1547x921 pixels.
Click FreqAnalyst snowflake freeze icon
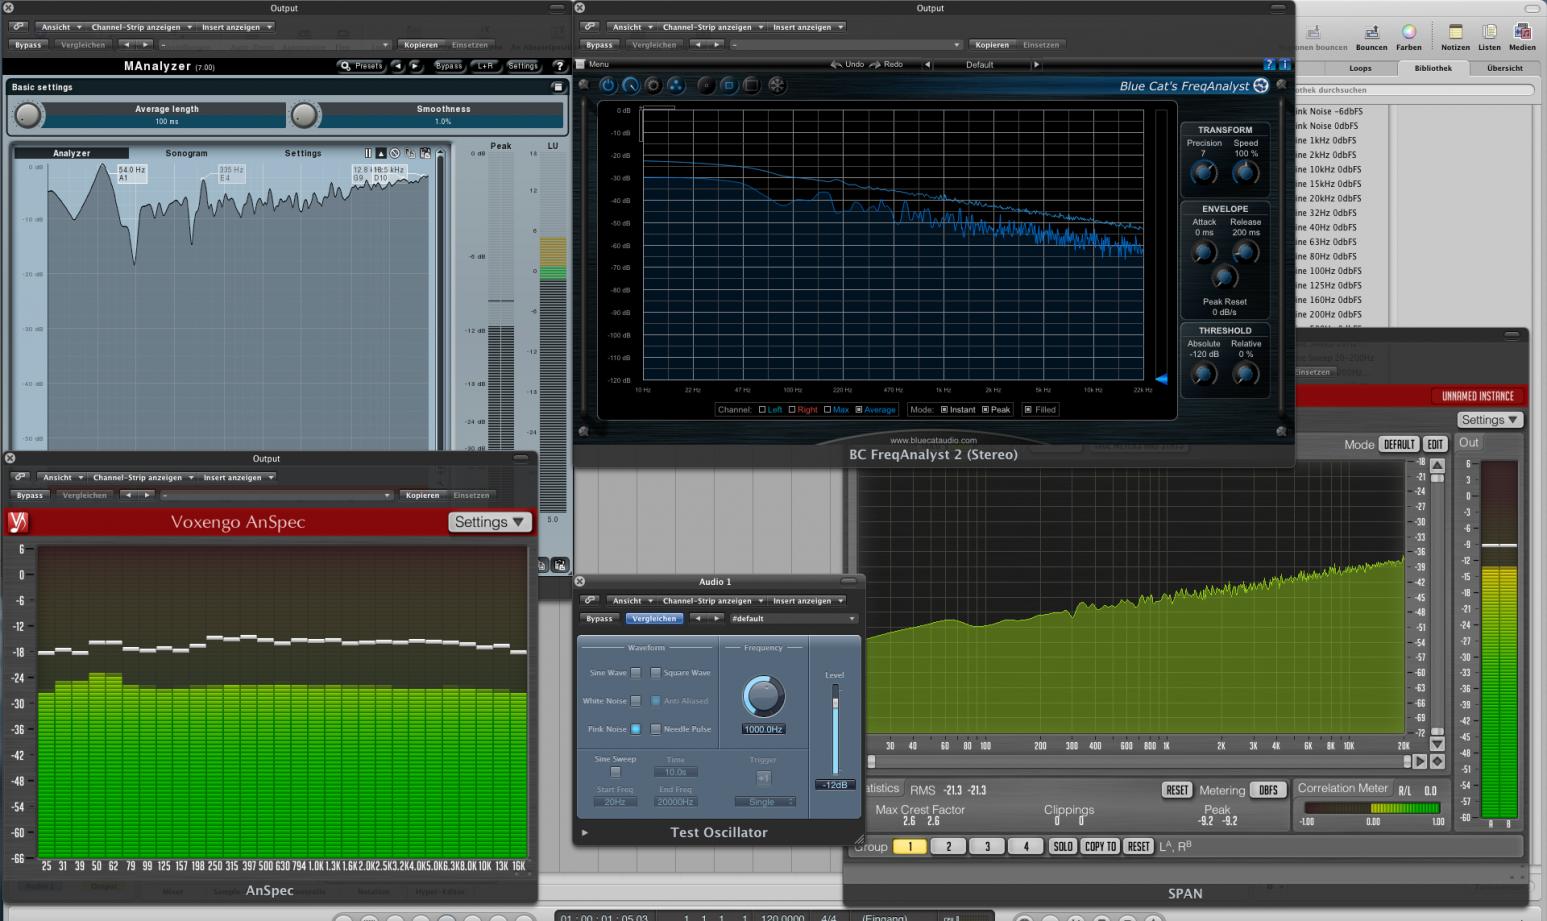tap(777, 86)
